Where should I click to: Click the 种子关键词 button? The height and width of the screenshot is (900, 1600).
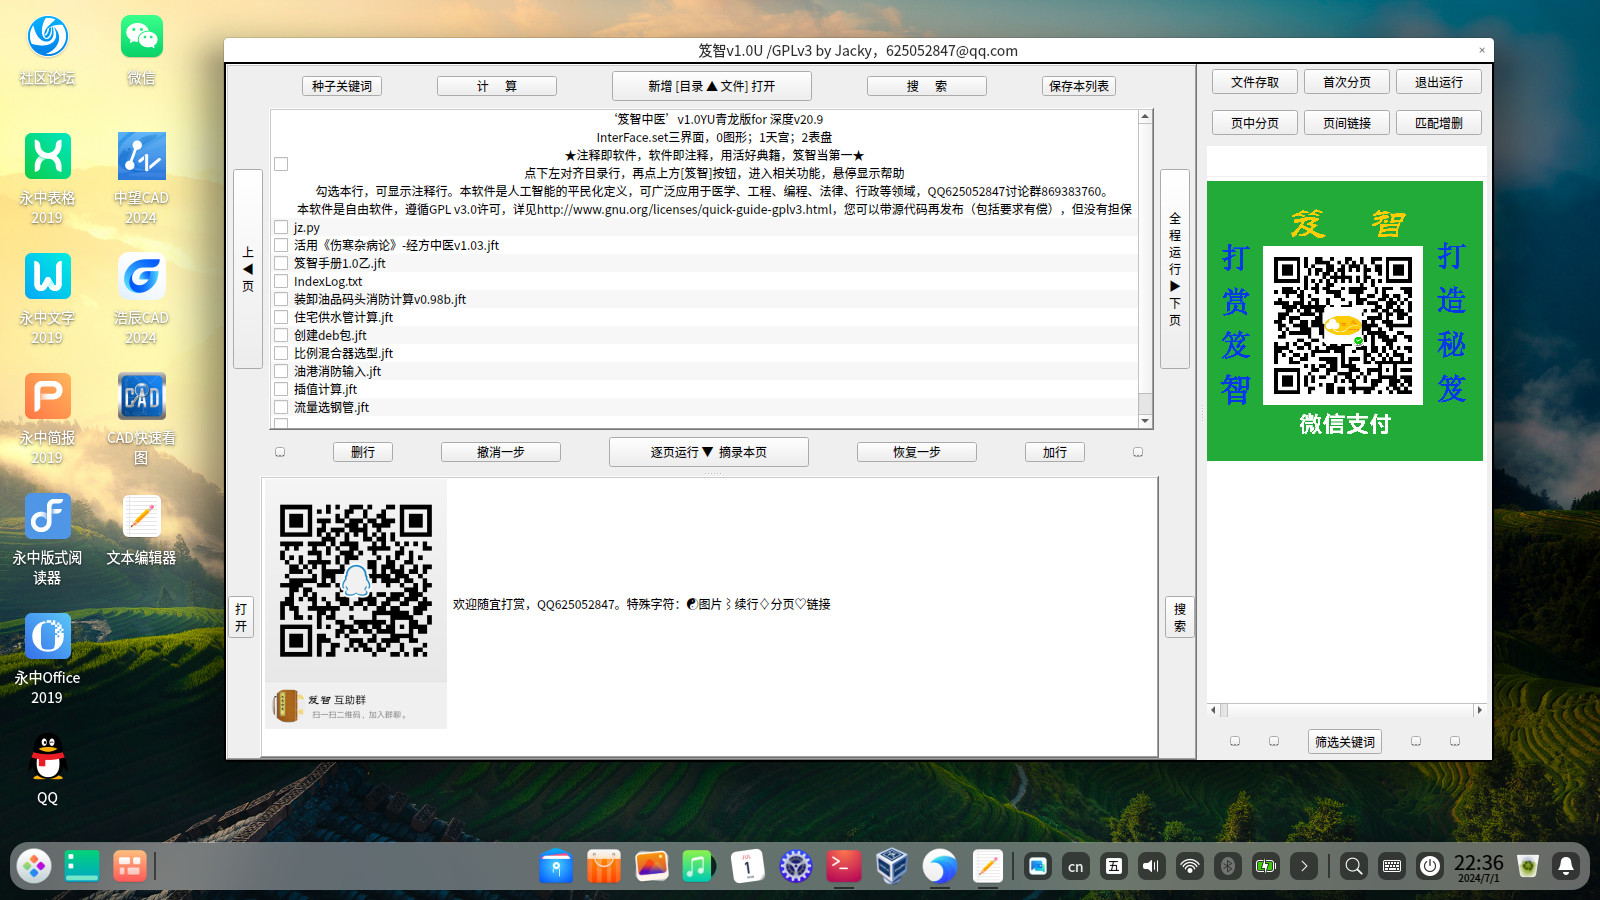point(342,86)
